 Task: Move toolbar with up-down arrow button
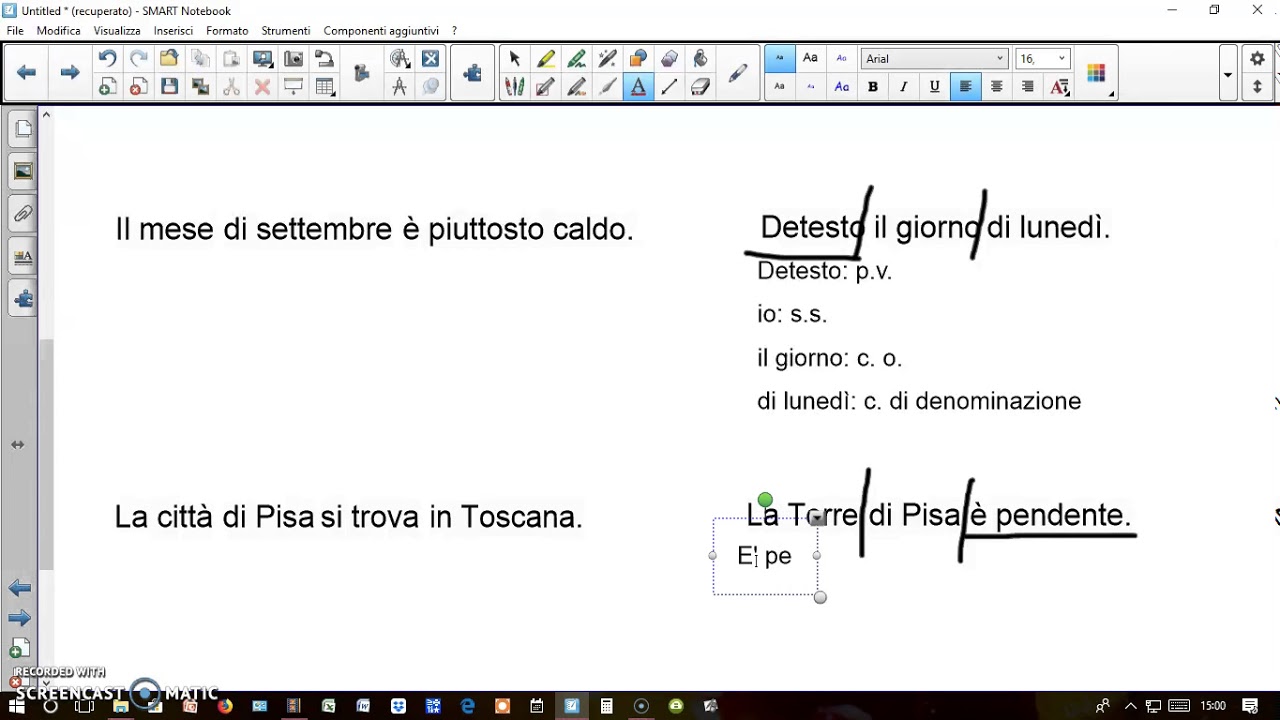(x=1257, y=87)
